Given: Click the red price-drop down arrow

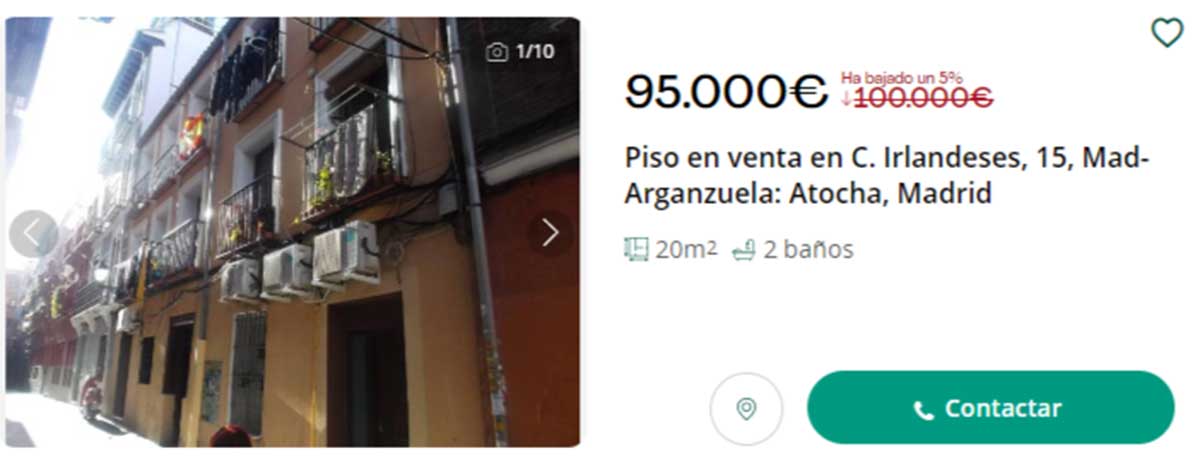Looking at the screenshot, I should pyautogui.click(x=846, y=98).
